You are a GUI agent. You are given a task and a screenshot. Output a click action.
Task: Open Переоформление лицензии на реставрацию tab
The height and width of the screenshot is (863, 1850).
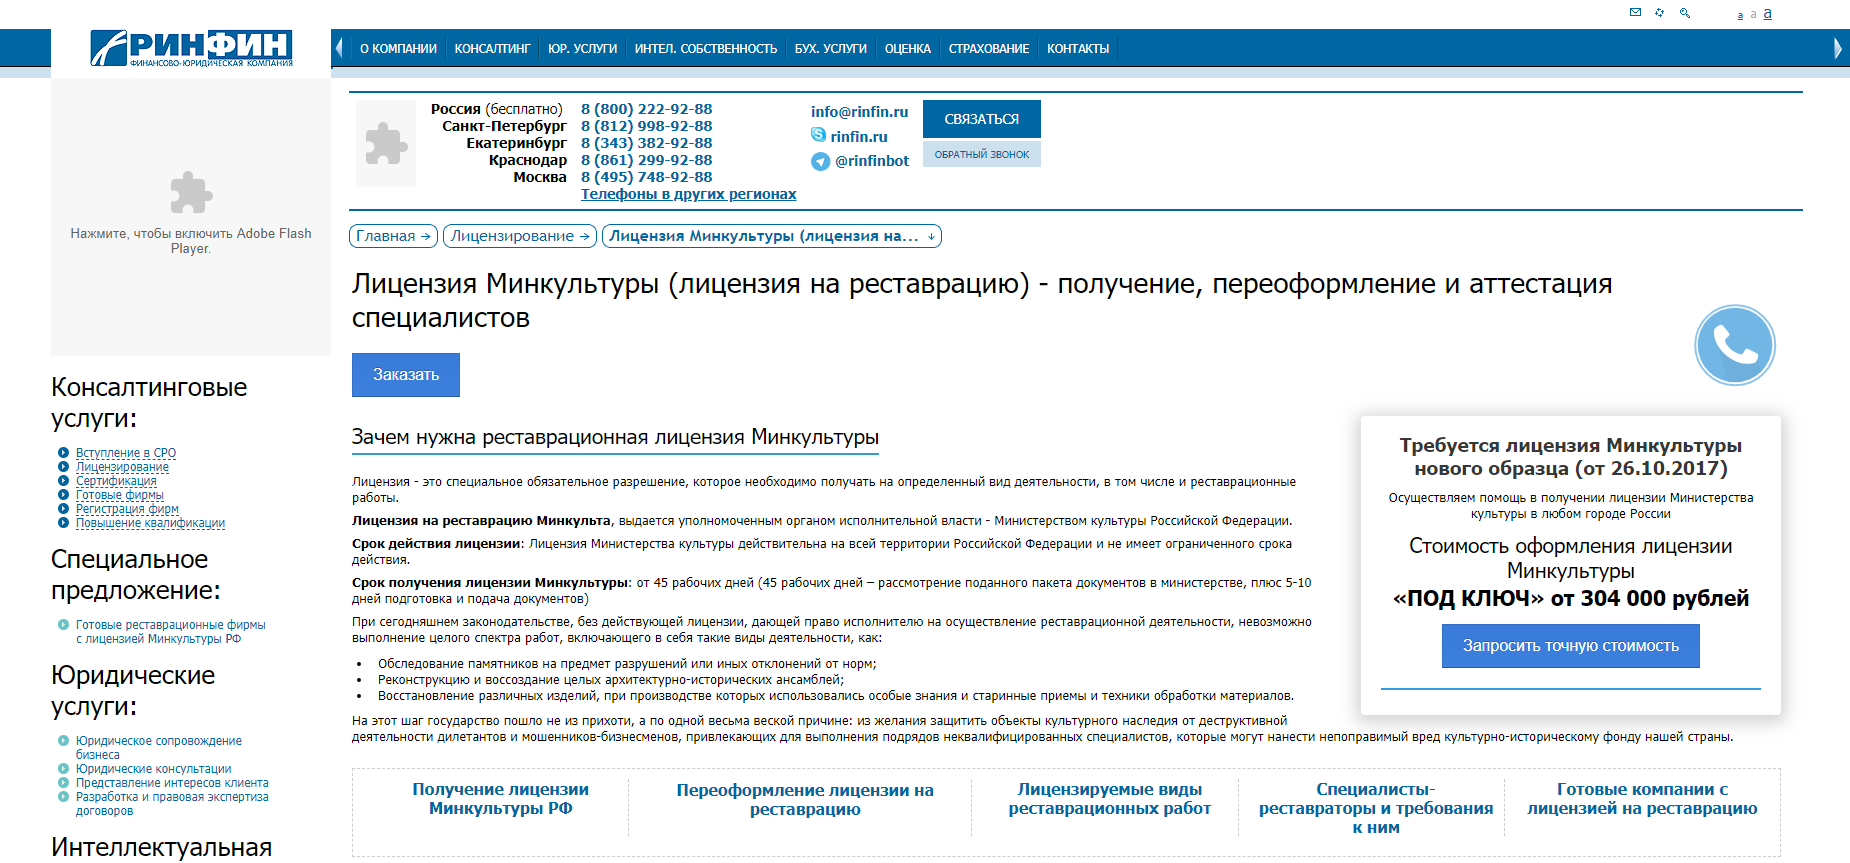point(805,799)
